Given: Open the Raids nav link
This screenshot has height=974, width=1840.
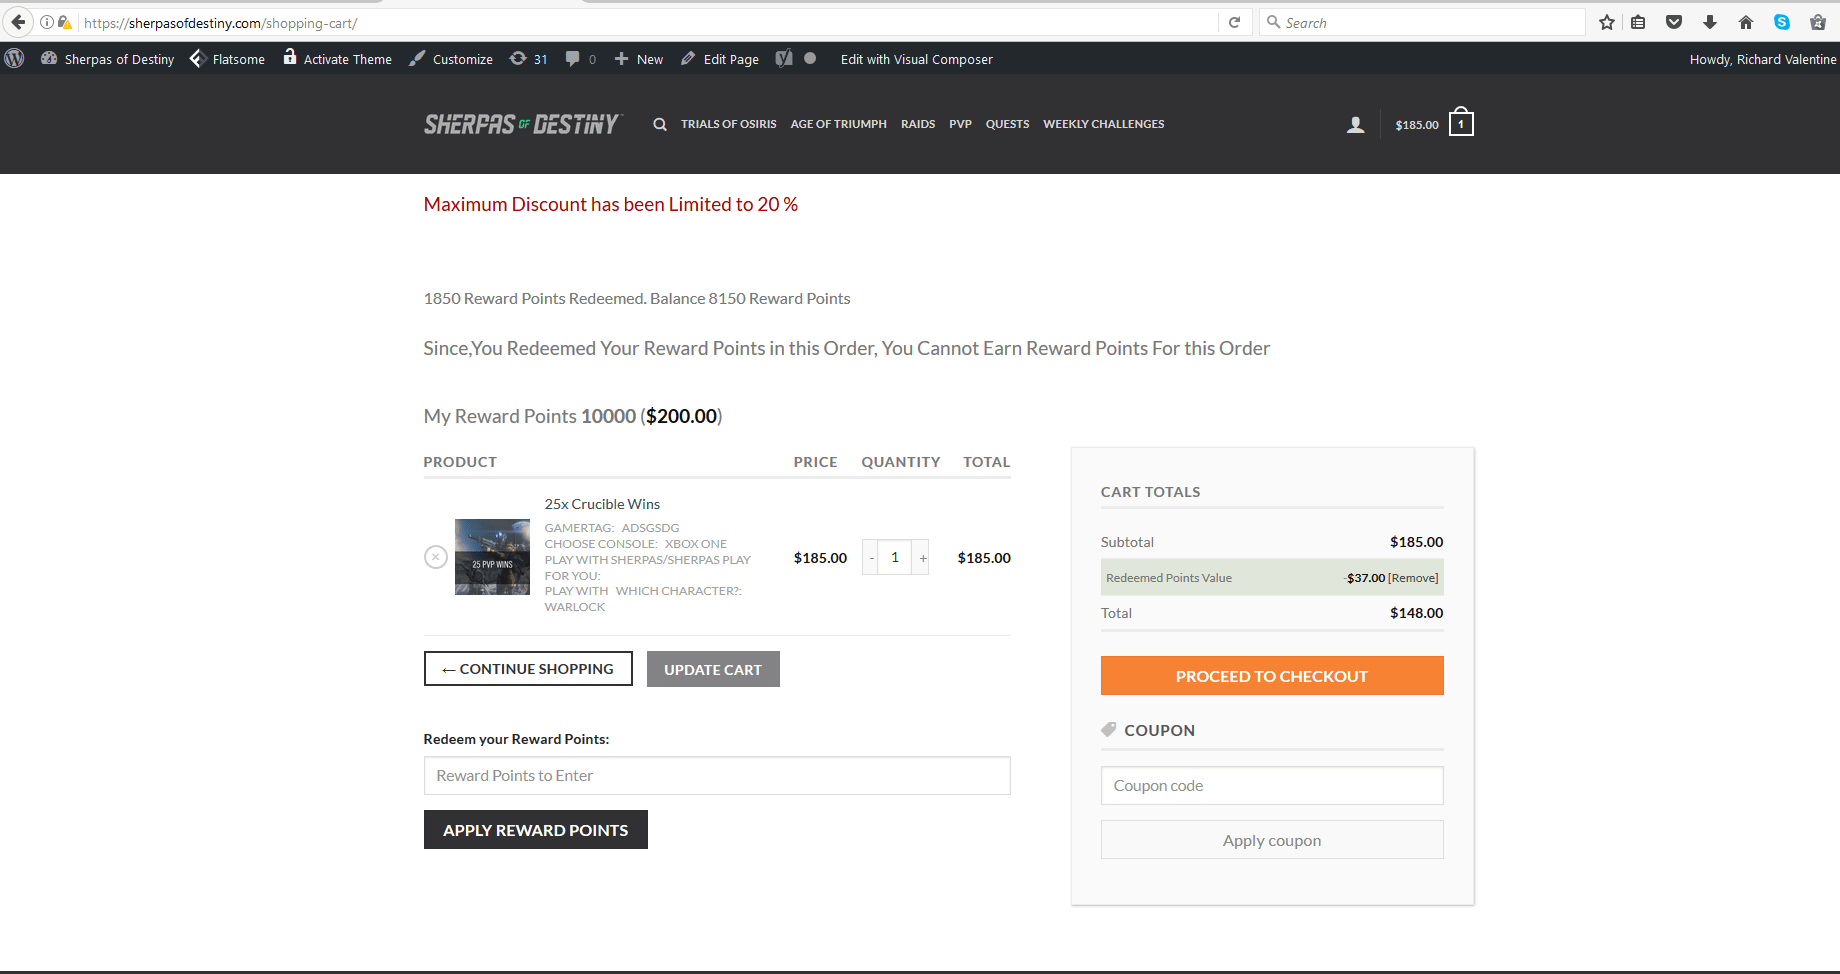Looking at the screenshot, I should point(918,124).
